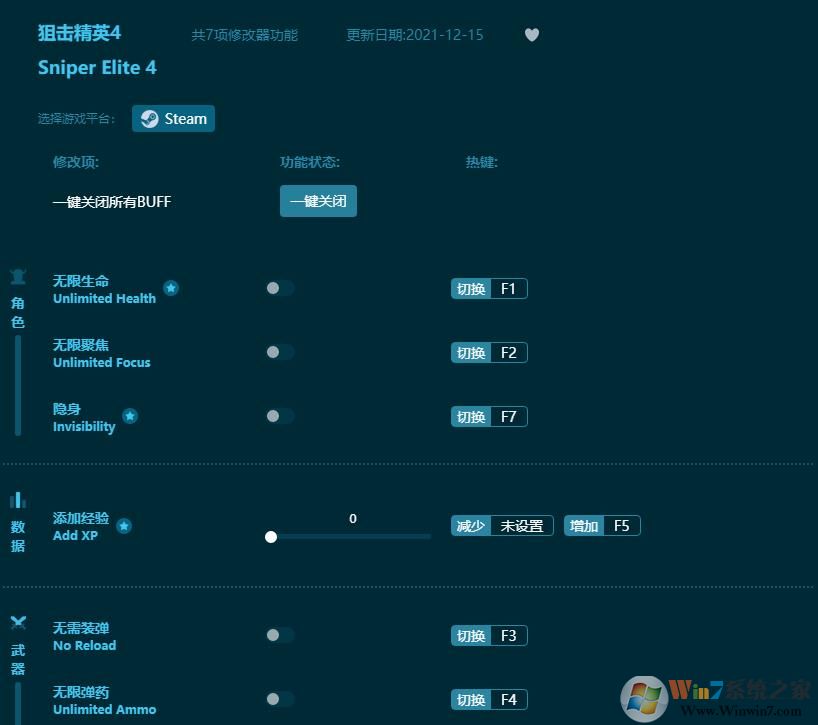Image resolution: width=818 pixels, height=725 pixels.
Task: Click the 增加 F5 increase XP button
Action: pos(602,525)
